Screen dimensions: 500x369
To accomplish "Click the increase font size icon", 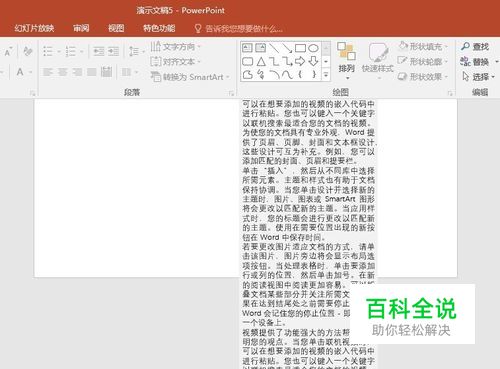I will [x=8, y=52].
